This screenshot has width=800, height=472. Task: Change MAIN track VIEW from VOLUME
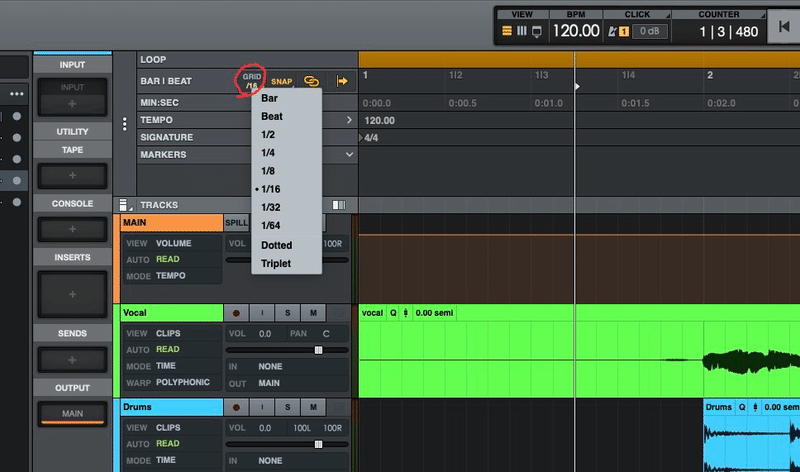173,243
